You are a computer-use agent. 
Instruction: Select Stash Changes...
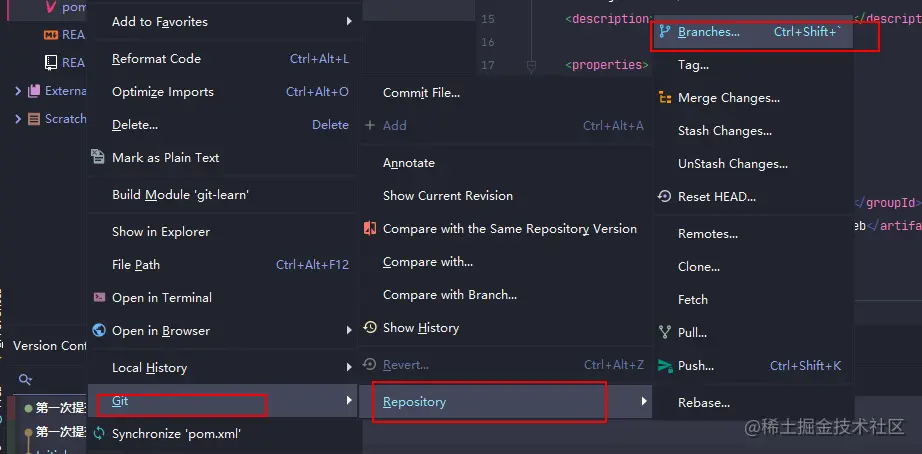753,131
